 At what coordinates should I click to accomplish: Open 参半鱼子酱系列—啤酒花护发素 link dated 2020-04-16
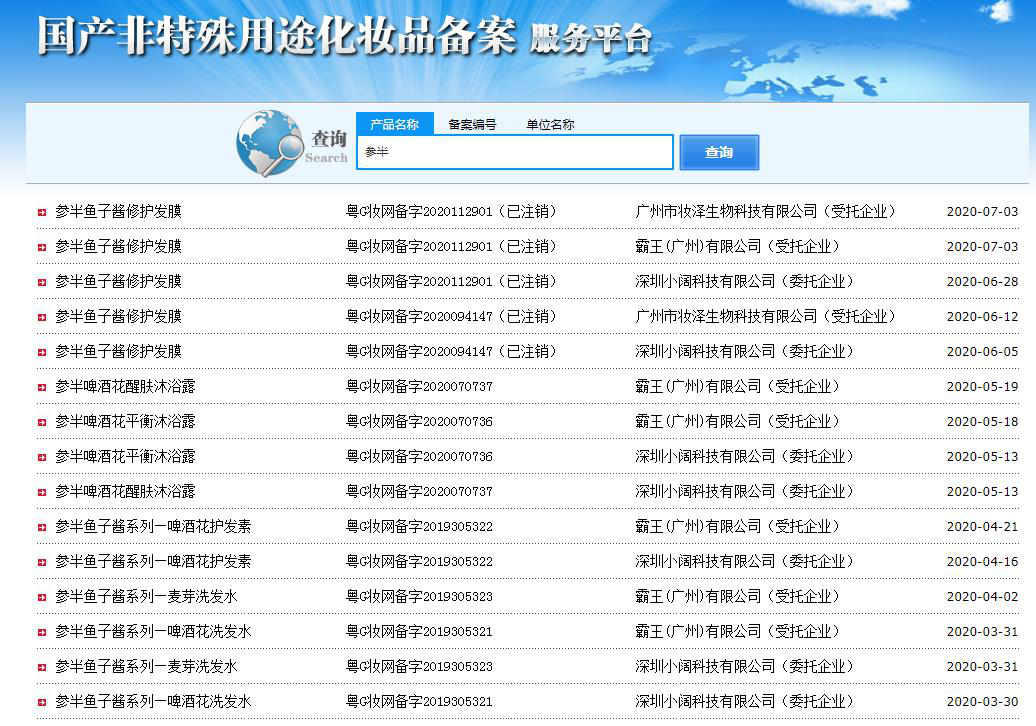(x=153, y=562)
